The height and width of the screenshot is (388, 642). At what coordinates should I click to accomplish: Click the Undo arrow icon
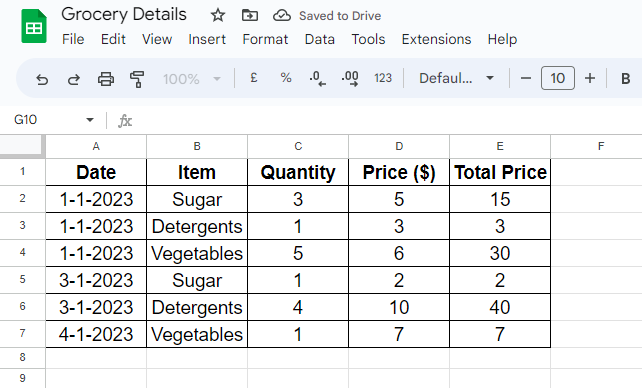click(x=42, y=79)
